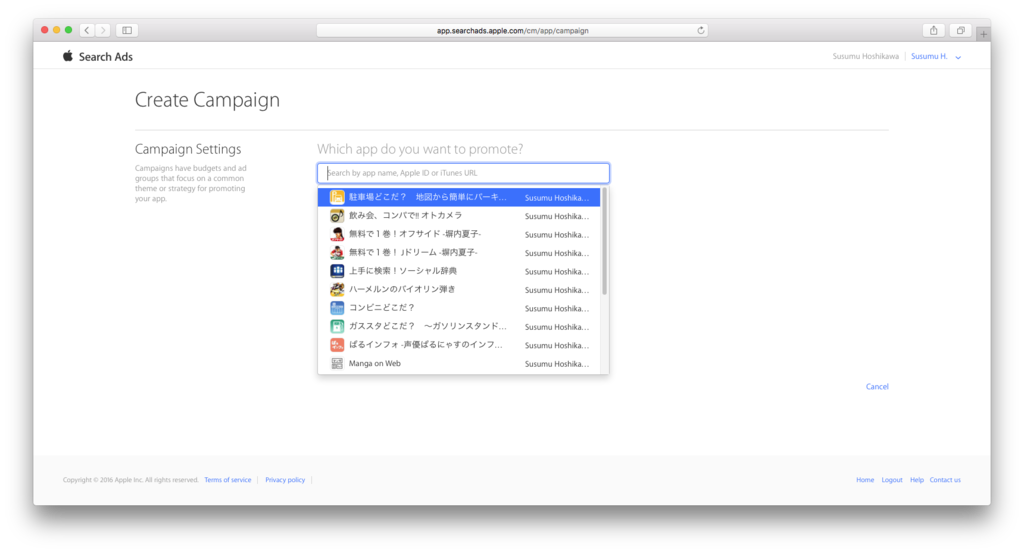Select 飲み会、コンパで!! オトカメラ entry
Screen dimensions: 1024x553
click(458, 215)
